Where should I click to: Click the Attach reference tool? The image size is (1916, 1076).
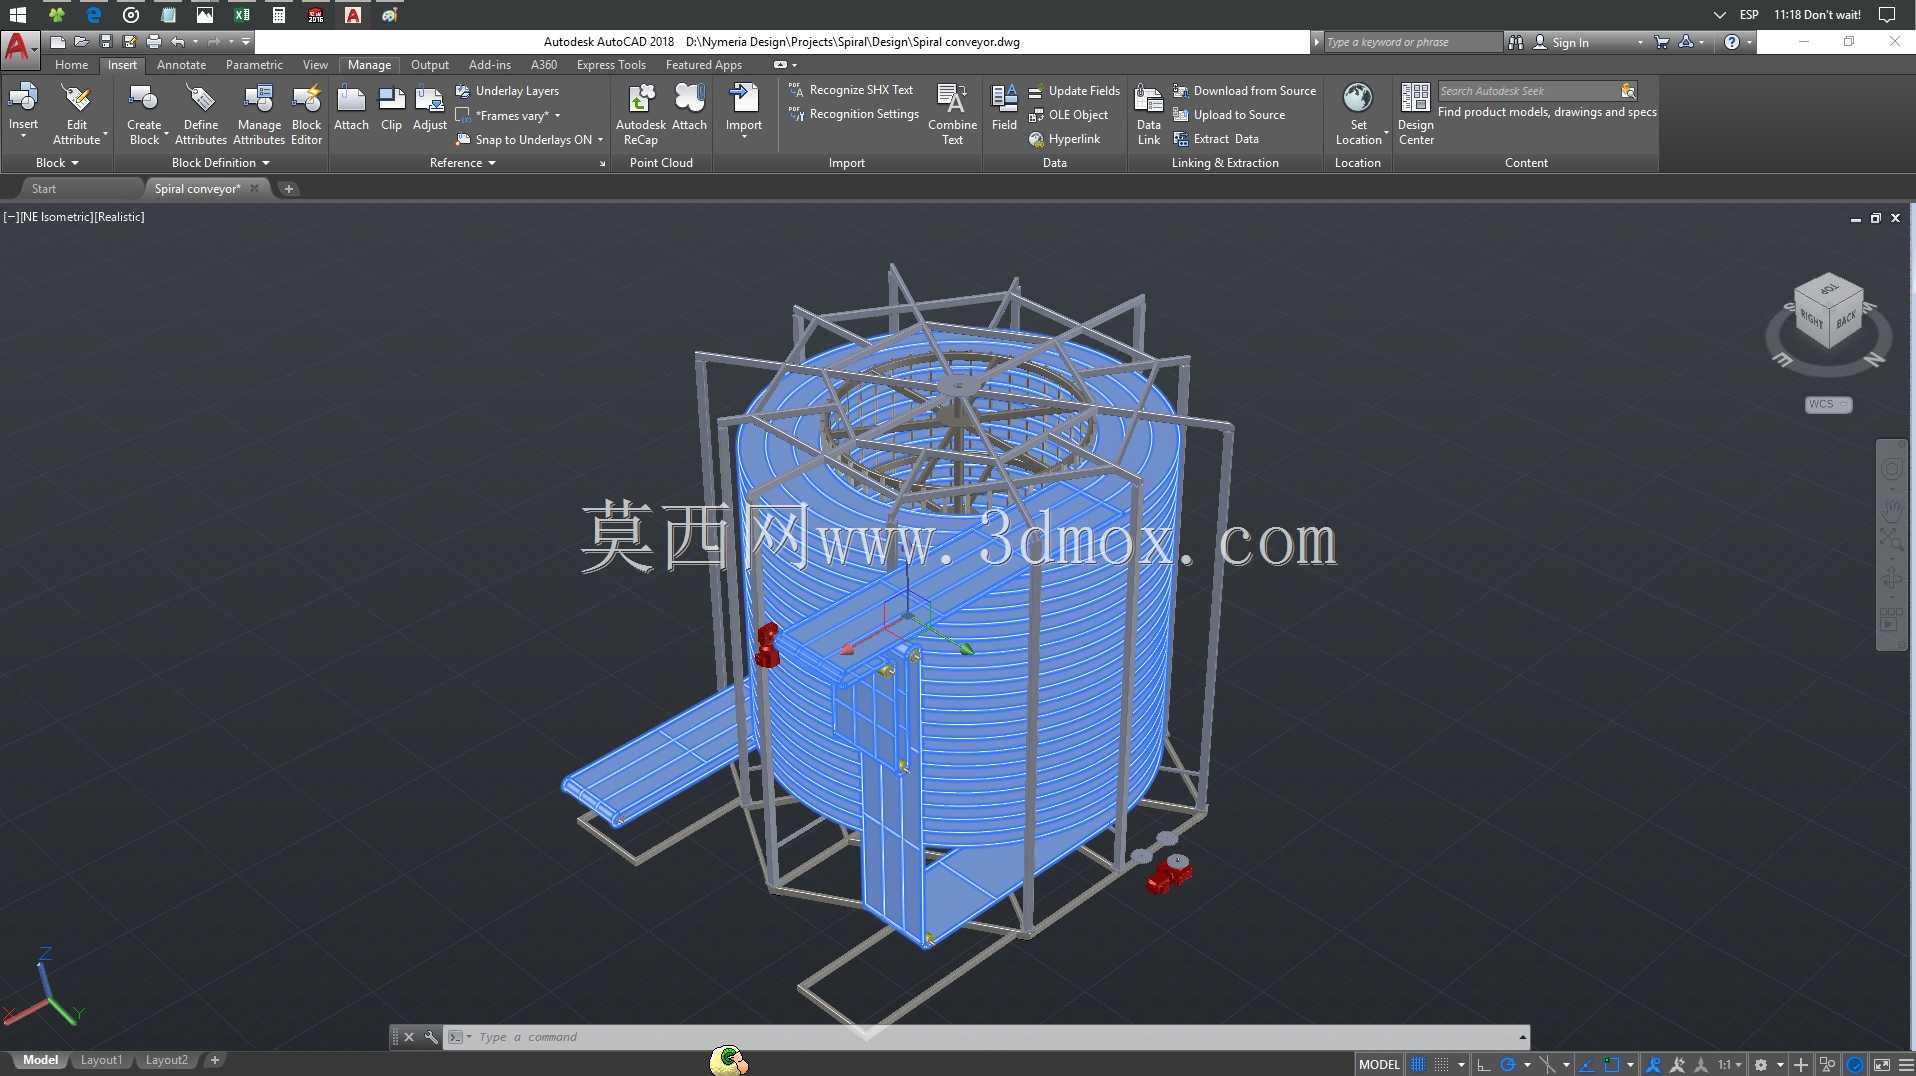click(351, 108)
